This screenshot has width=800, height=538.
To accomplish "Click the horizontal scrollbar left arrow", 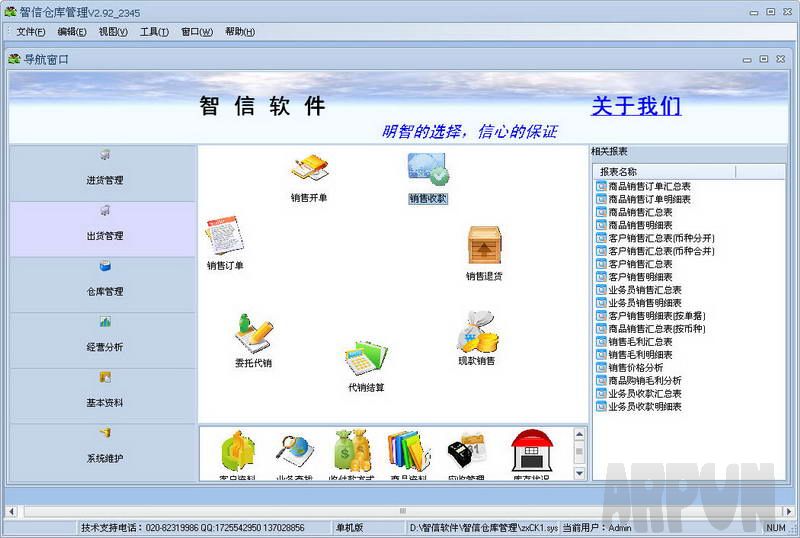I will point(11,511).
